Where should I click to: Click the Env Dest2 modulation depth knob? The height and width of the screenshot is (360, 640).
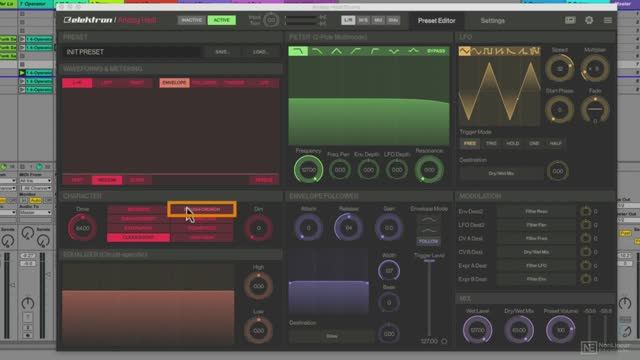pyautogui.click(x=586, y=211)
